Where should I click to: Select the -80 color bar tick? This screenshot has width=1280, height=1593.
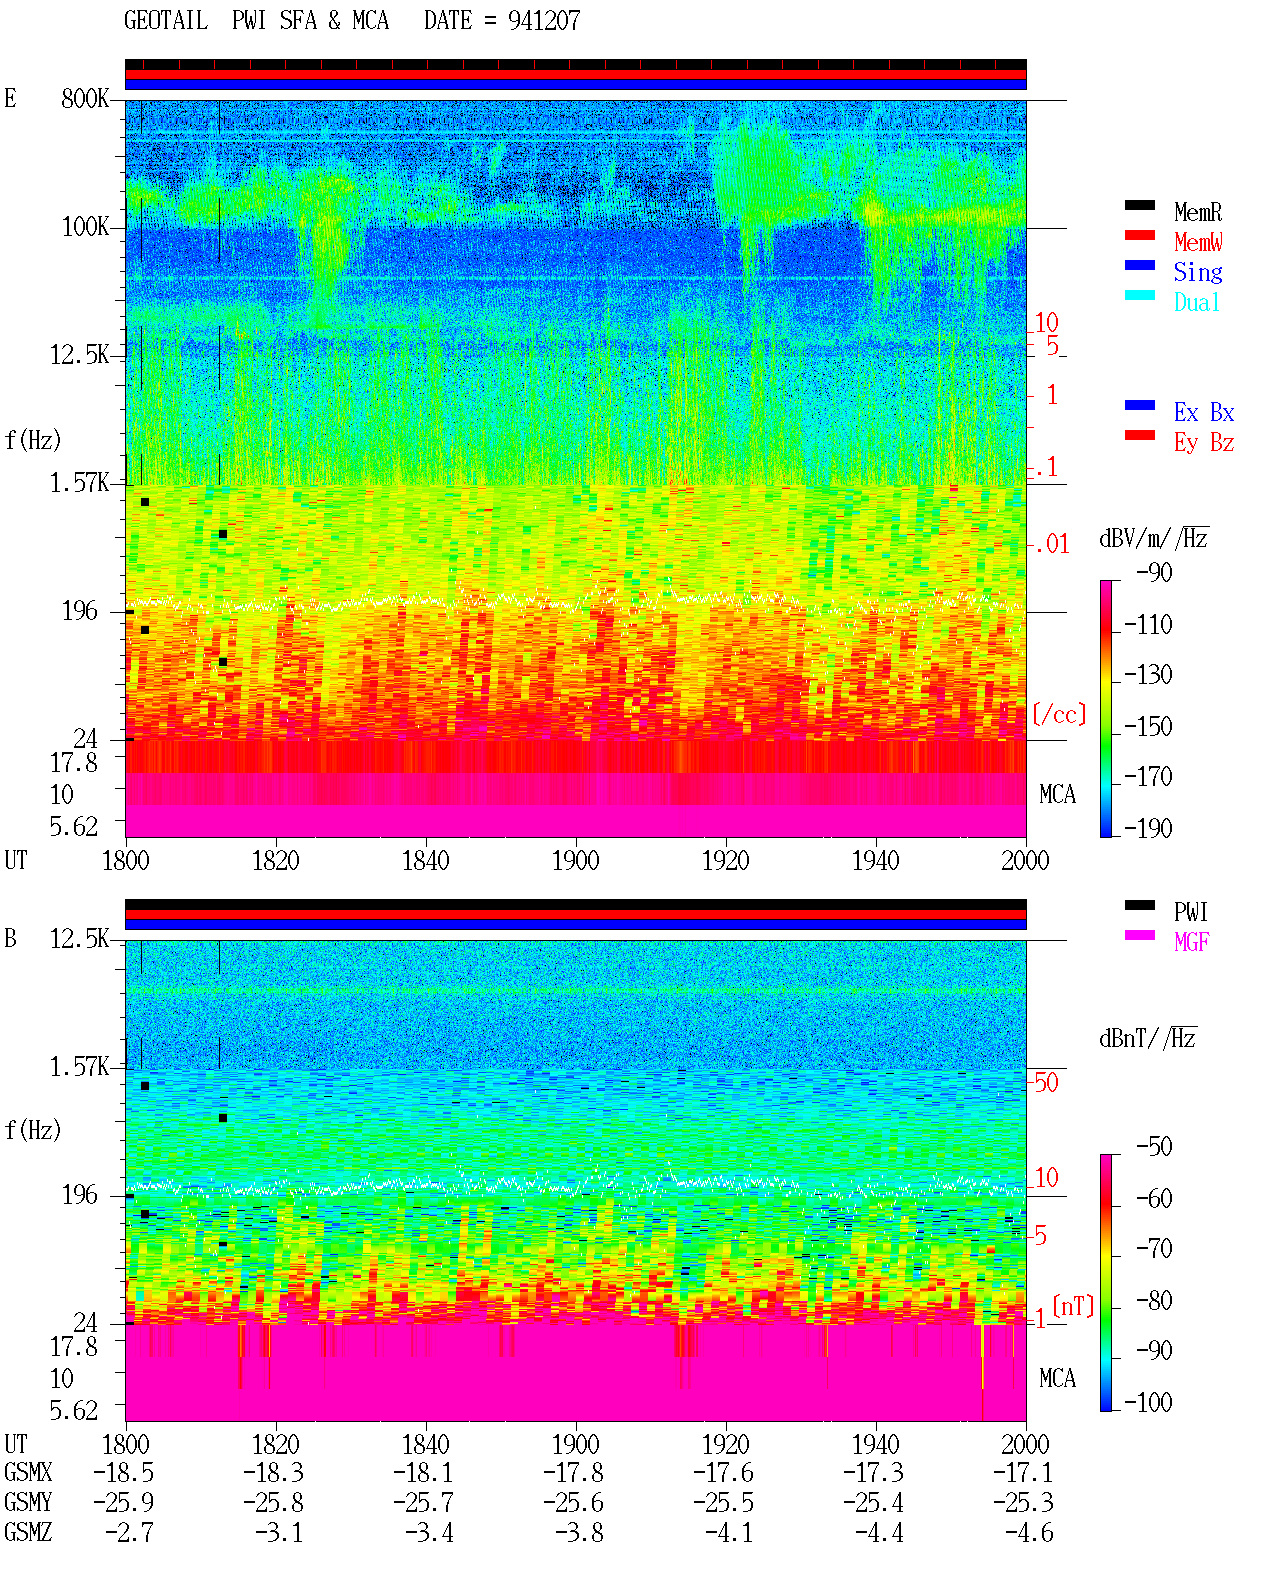[x=1154, y=1300]
